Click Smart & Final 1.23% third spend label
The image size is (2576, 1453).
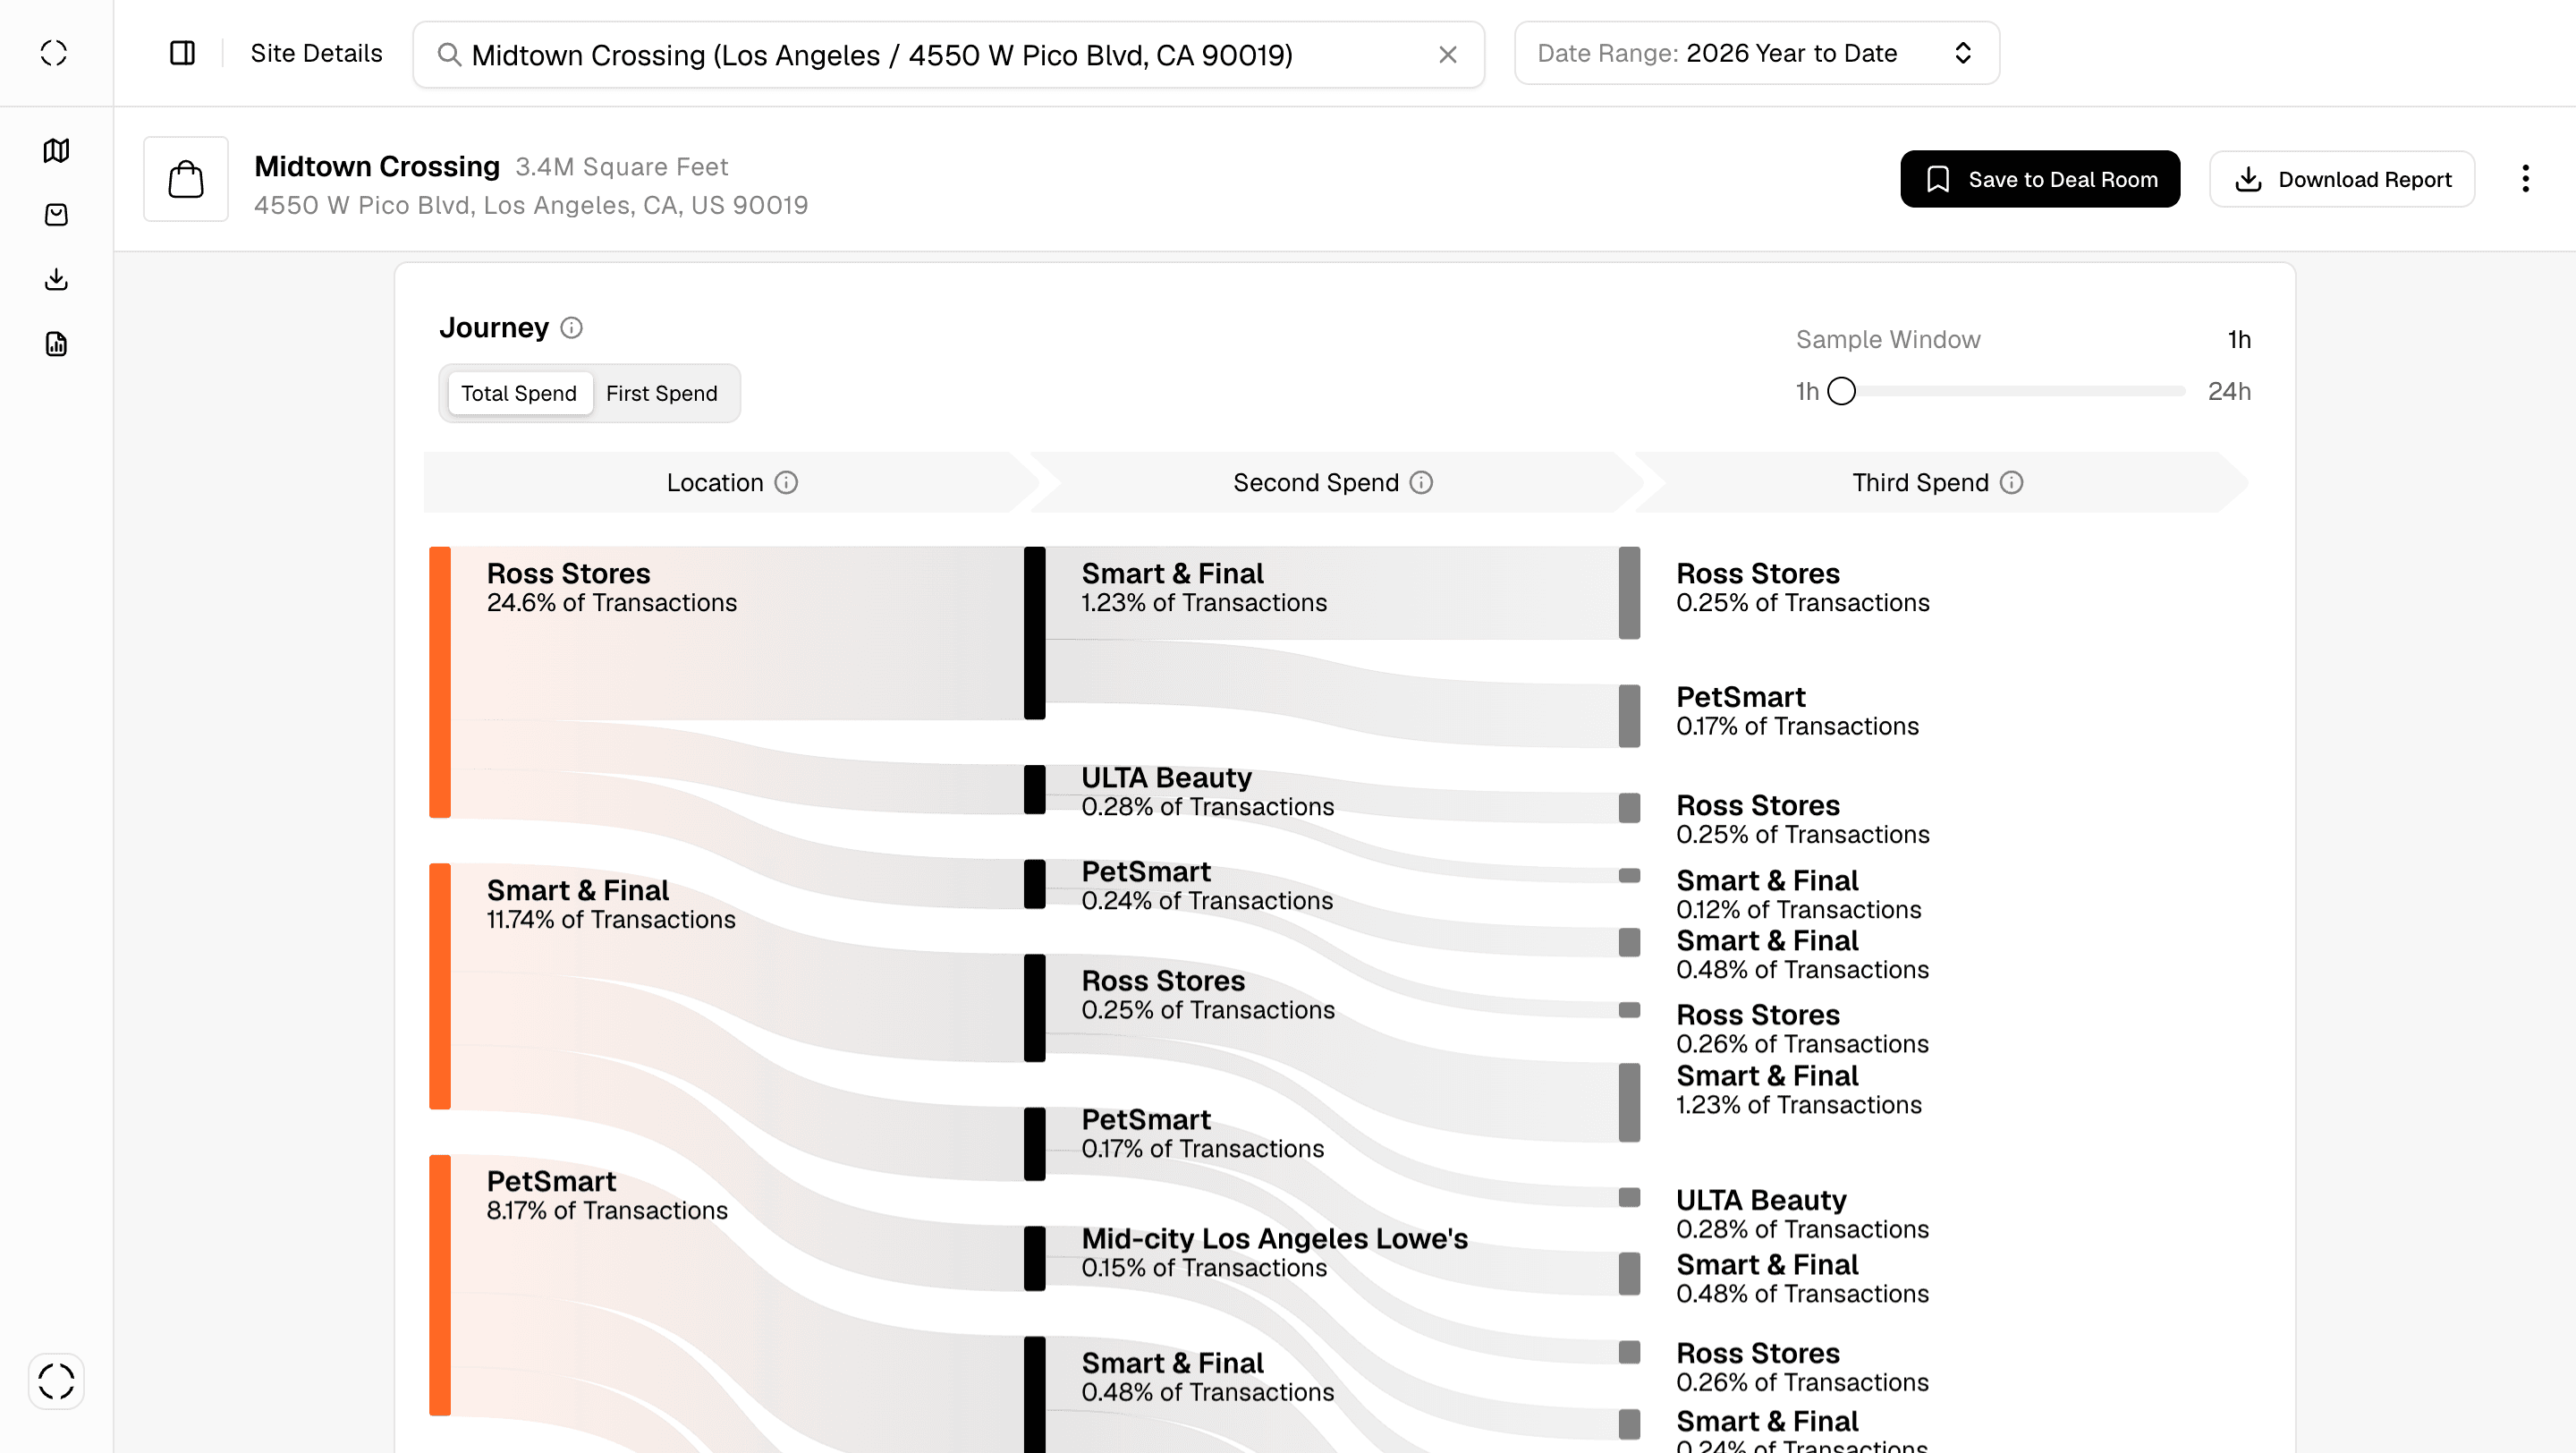1799,1089
